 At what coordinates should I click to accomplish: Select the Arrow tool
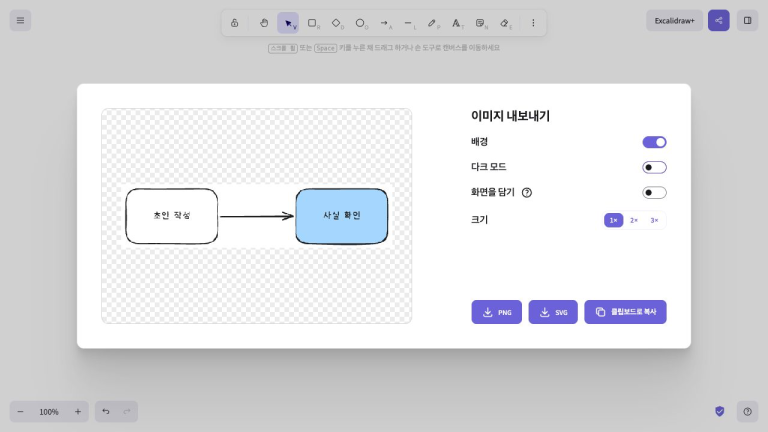384,23
